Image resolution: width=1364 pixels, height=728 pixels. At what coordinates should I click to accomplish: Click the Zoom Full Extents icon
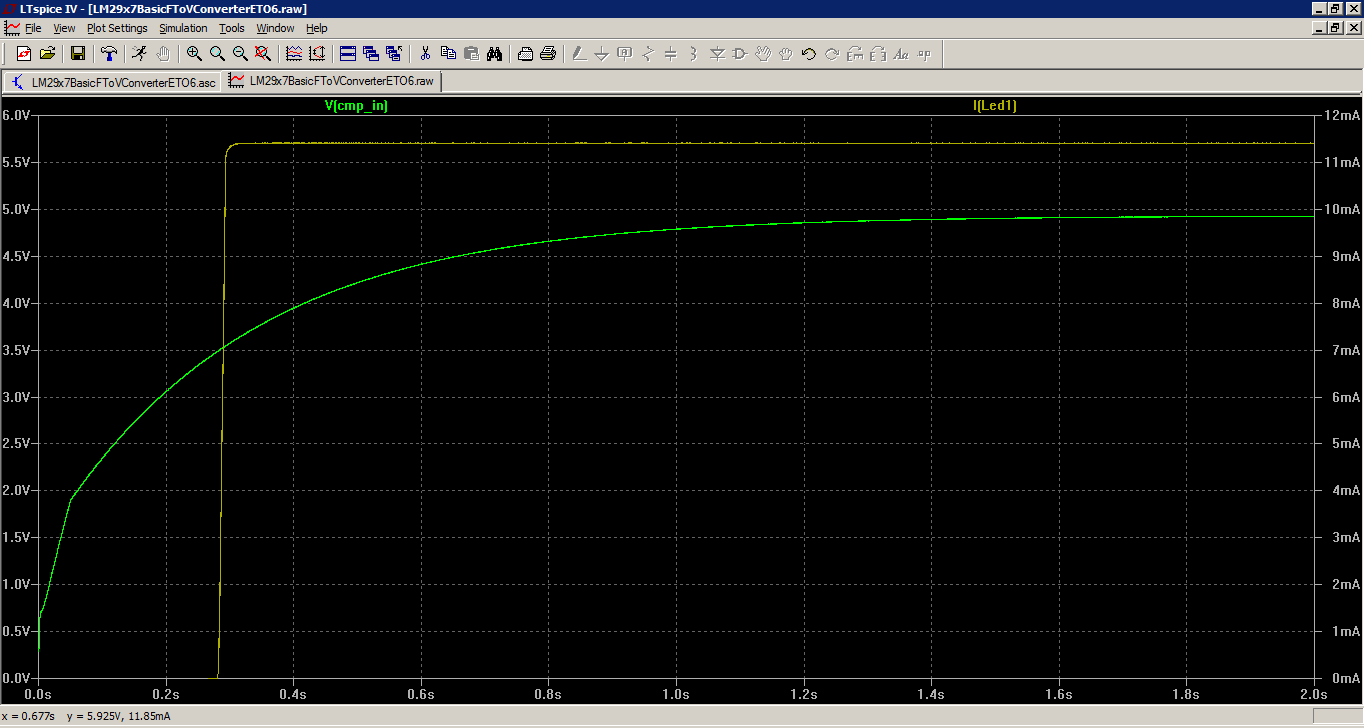[x=263, y=53]
